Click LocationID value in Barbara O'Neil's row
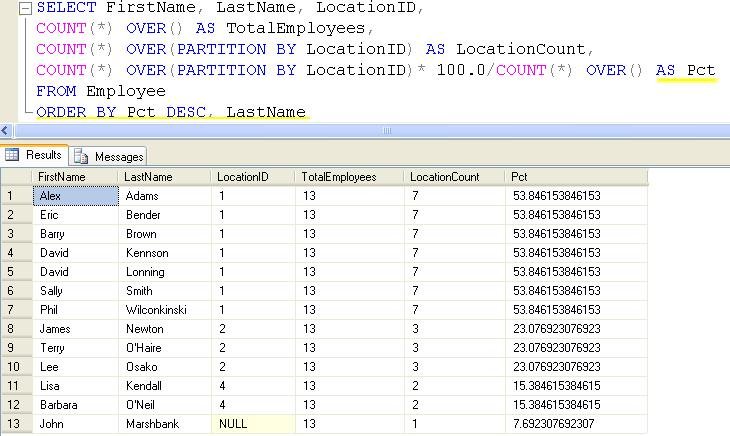The image size is (730, 436). point(253,405)
